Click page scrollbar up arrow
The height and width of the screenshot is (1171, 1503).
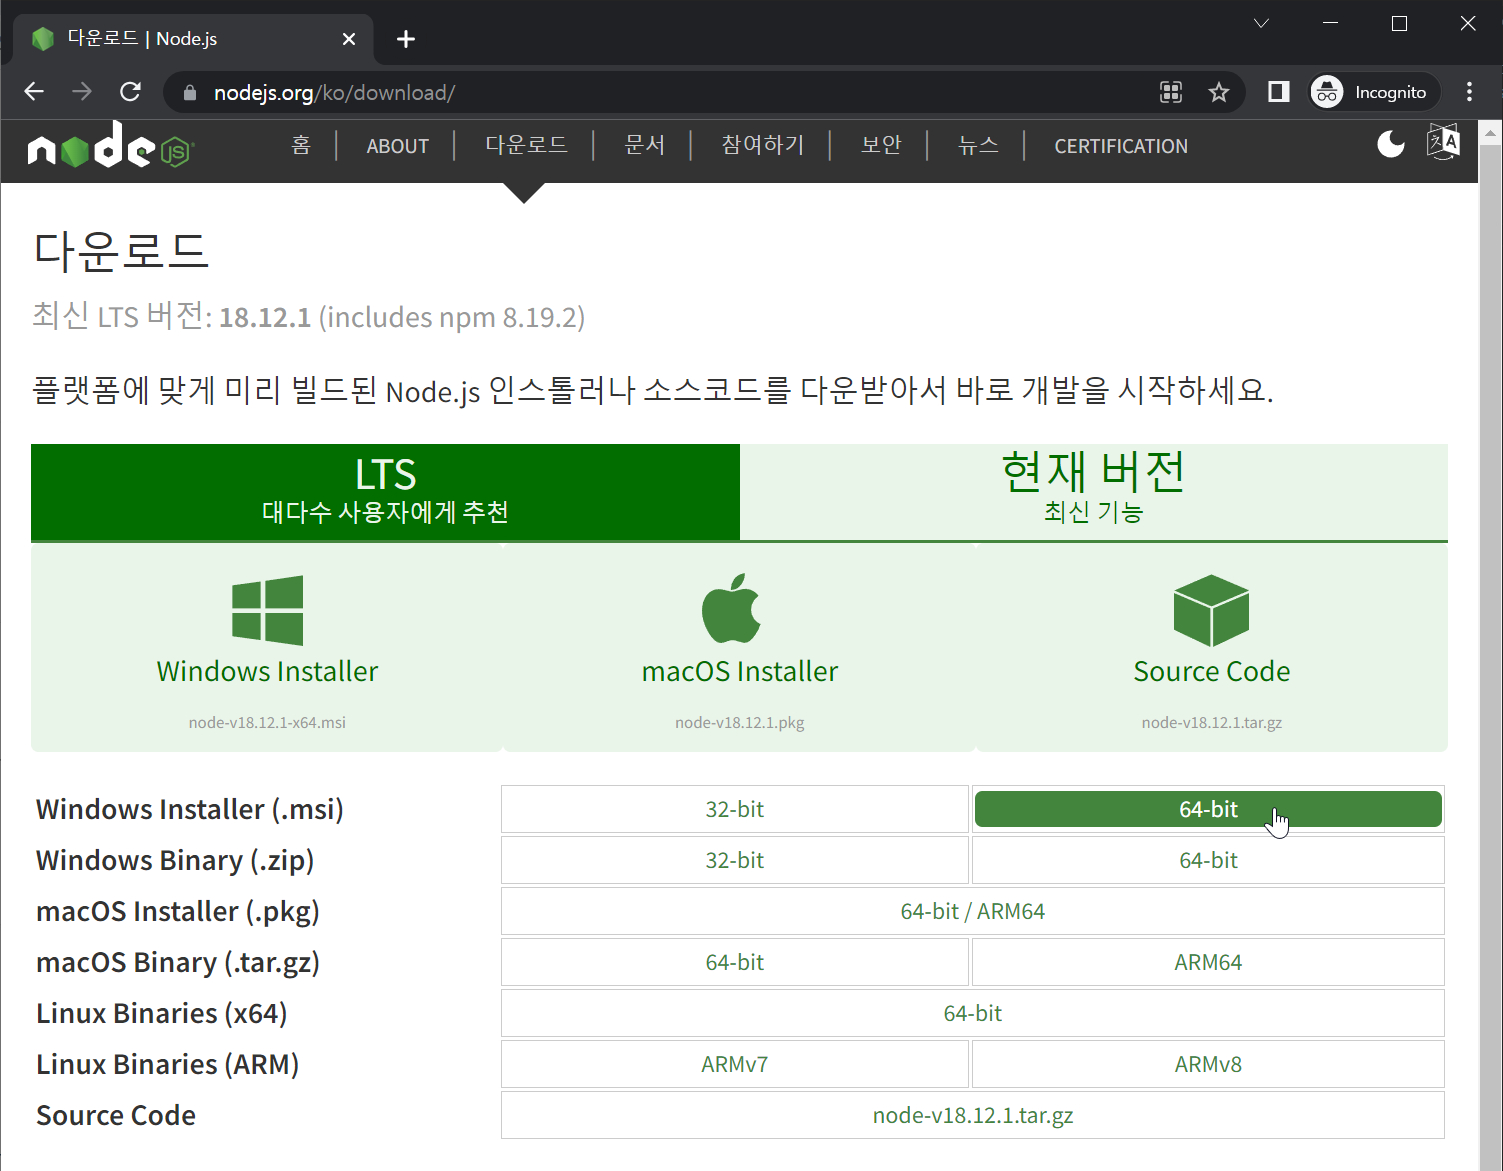click(x=1490, y=132)
